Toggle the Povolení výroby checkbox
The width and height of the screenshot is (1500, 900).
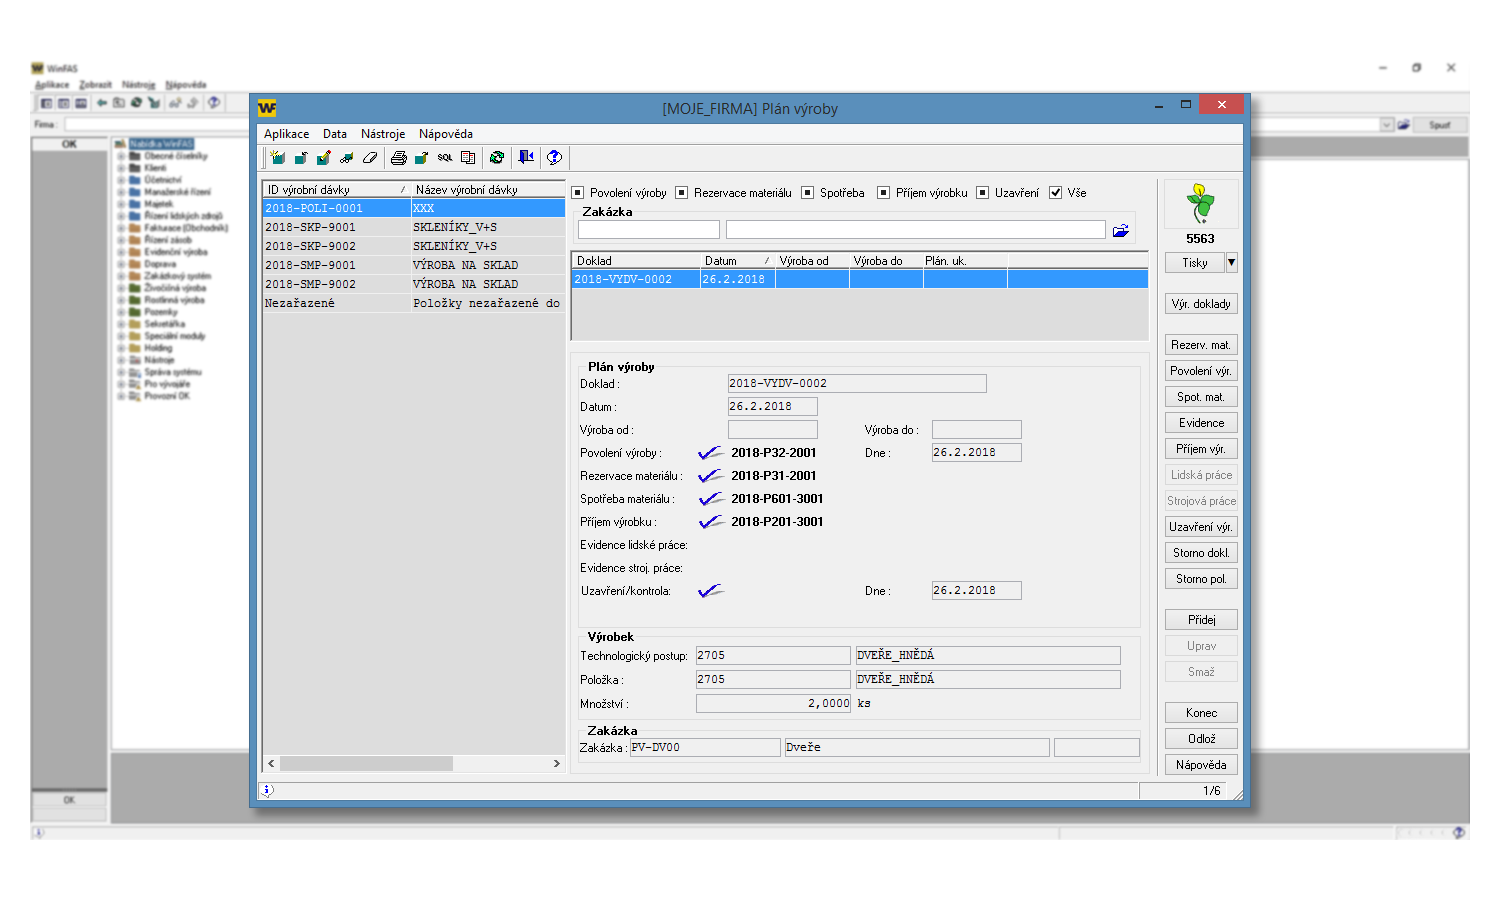[x=578, y=193]
